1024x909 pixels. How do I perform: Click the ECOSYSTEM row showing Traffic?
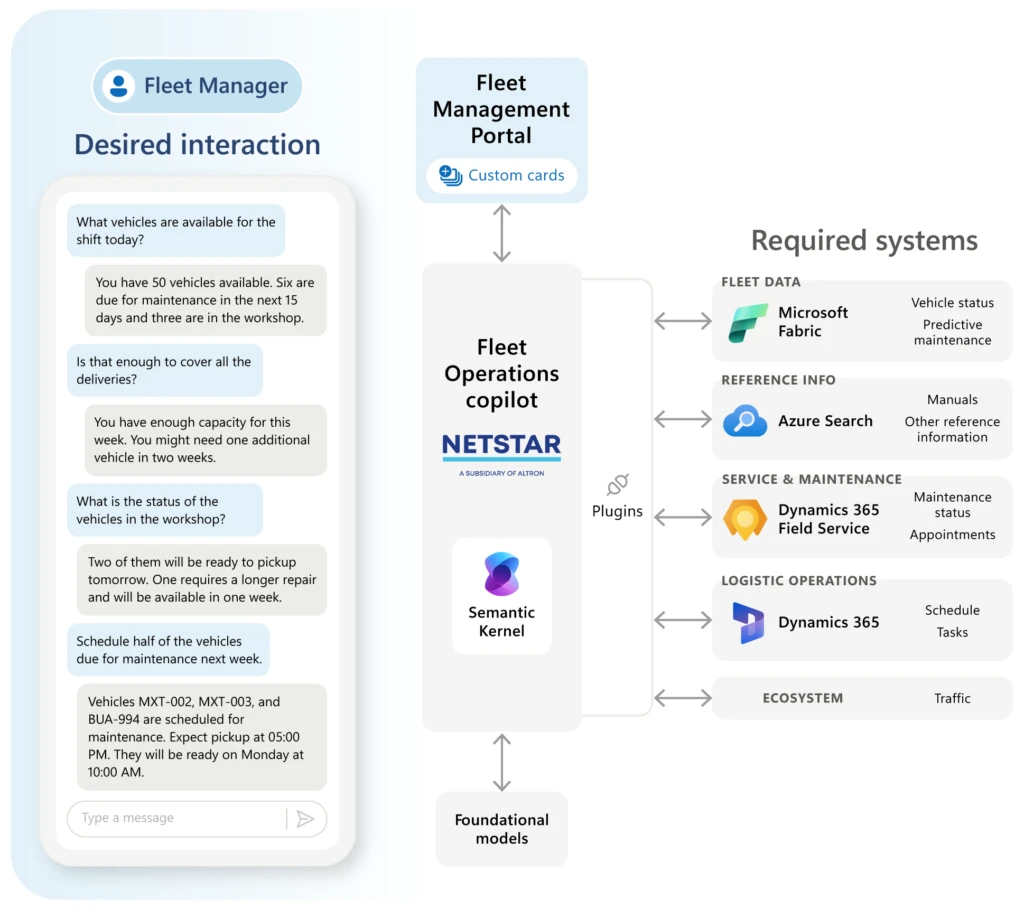tap(862, 698)
